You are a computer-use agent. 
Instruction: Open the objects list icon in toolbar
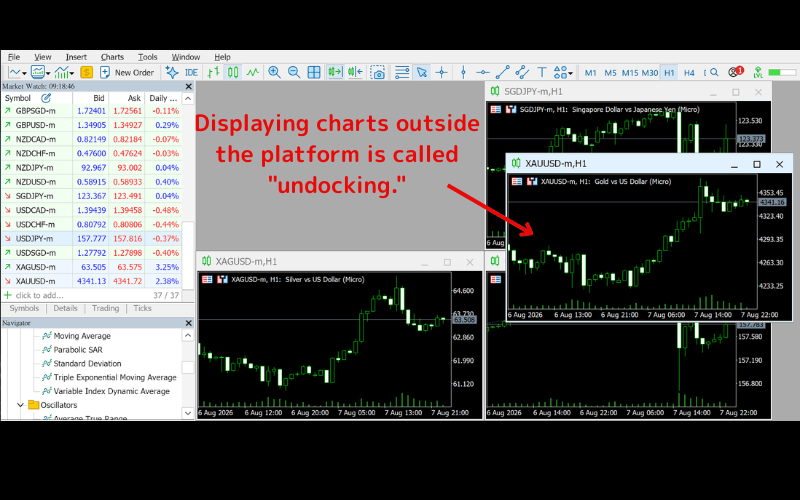tap(402, 72)
